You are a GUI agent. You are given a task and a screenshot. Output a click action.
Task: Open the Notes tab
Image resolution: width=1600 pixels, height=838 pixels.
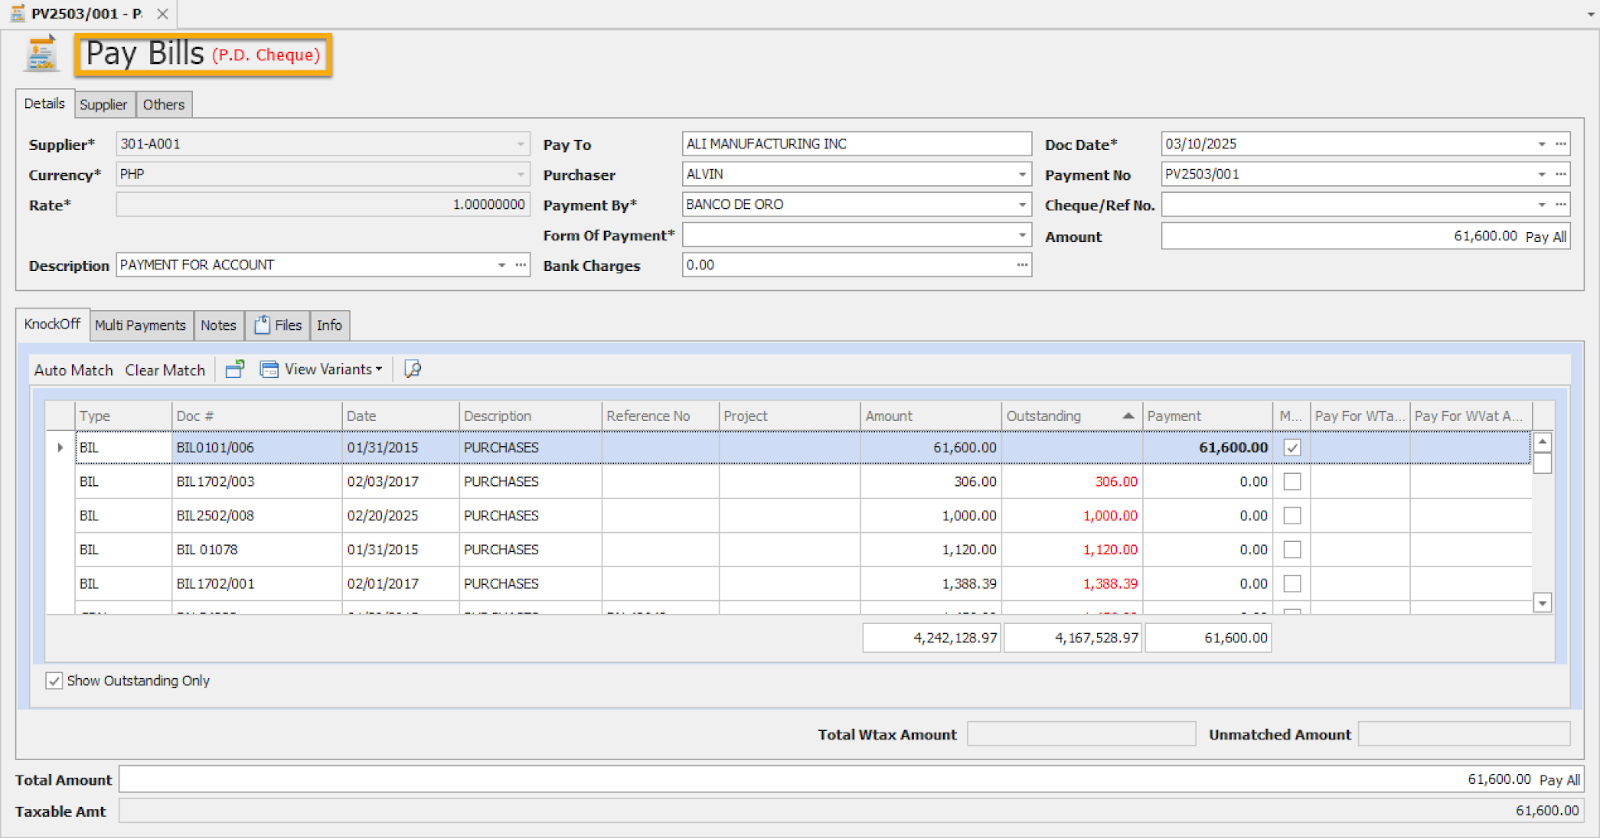coord(218,325)
